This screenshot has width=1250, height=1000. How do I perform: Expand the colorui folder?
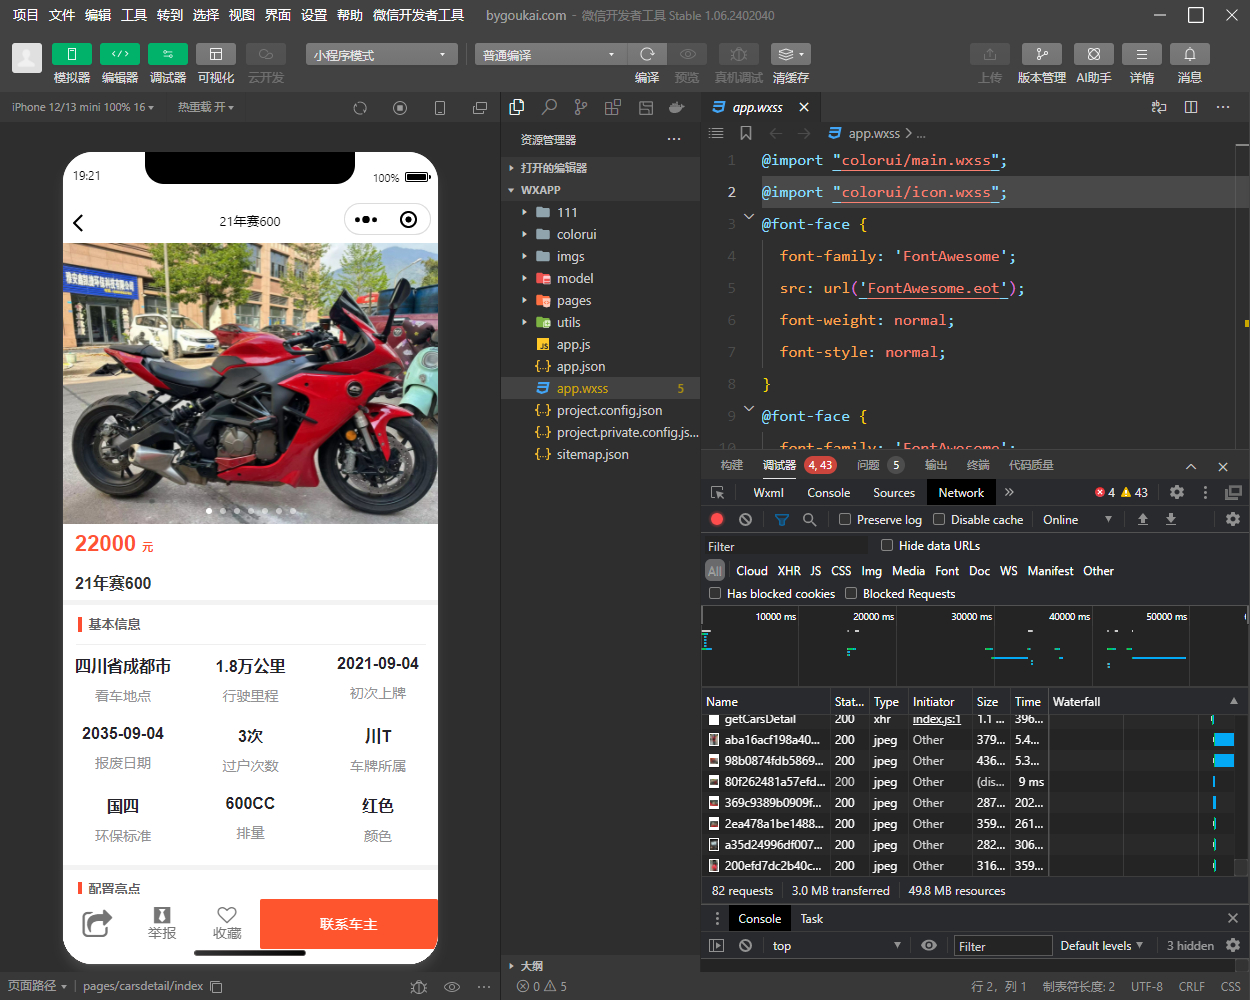click(576, 234)
